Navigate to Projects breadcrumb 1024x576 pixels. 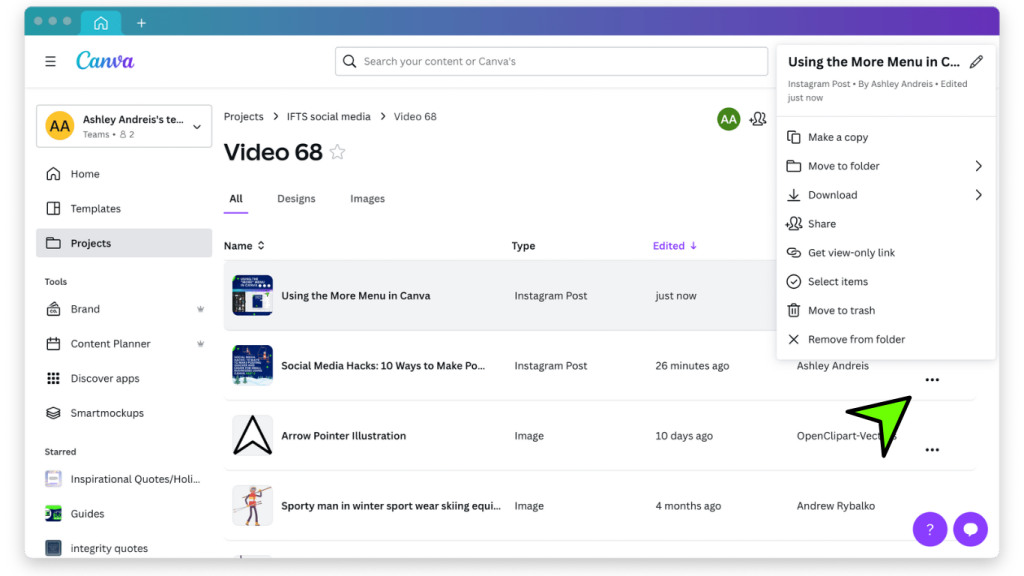tap(244, 116)
